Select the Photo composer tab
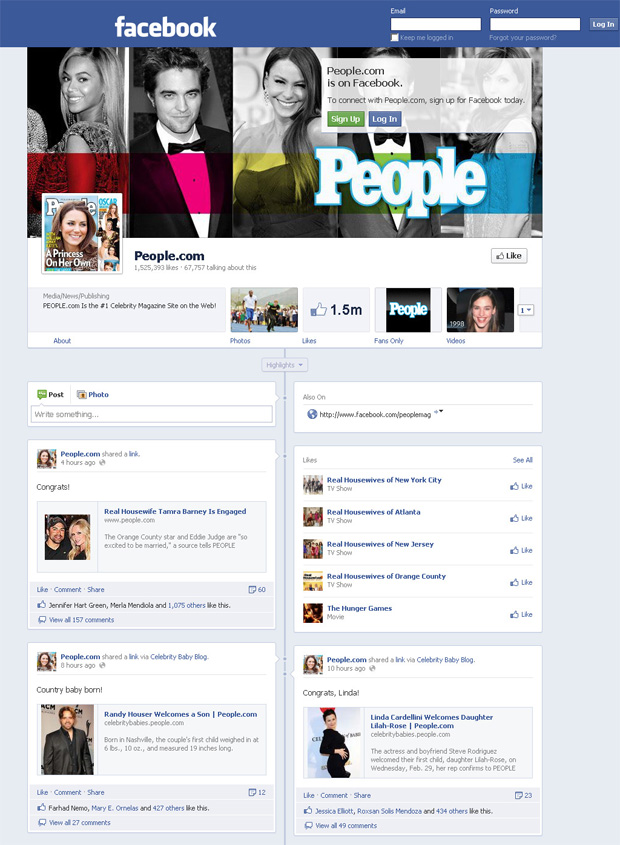The height and width of the screenshot is (845, 620). pyautogui.click(x=93, y=394)
